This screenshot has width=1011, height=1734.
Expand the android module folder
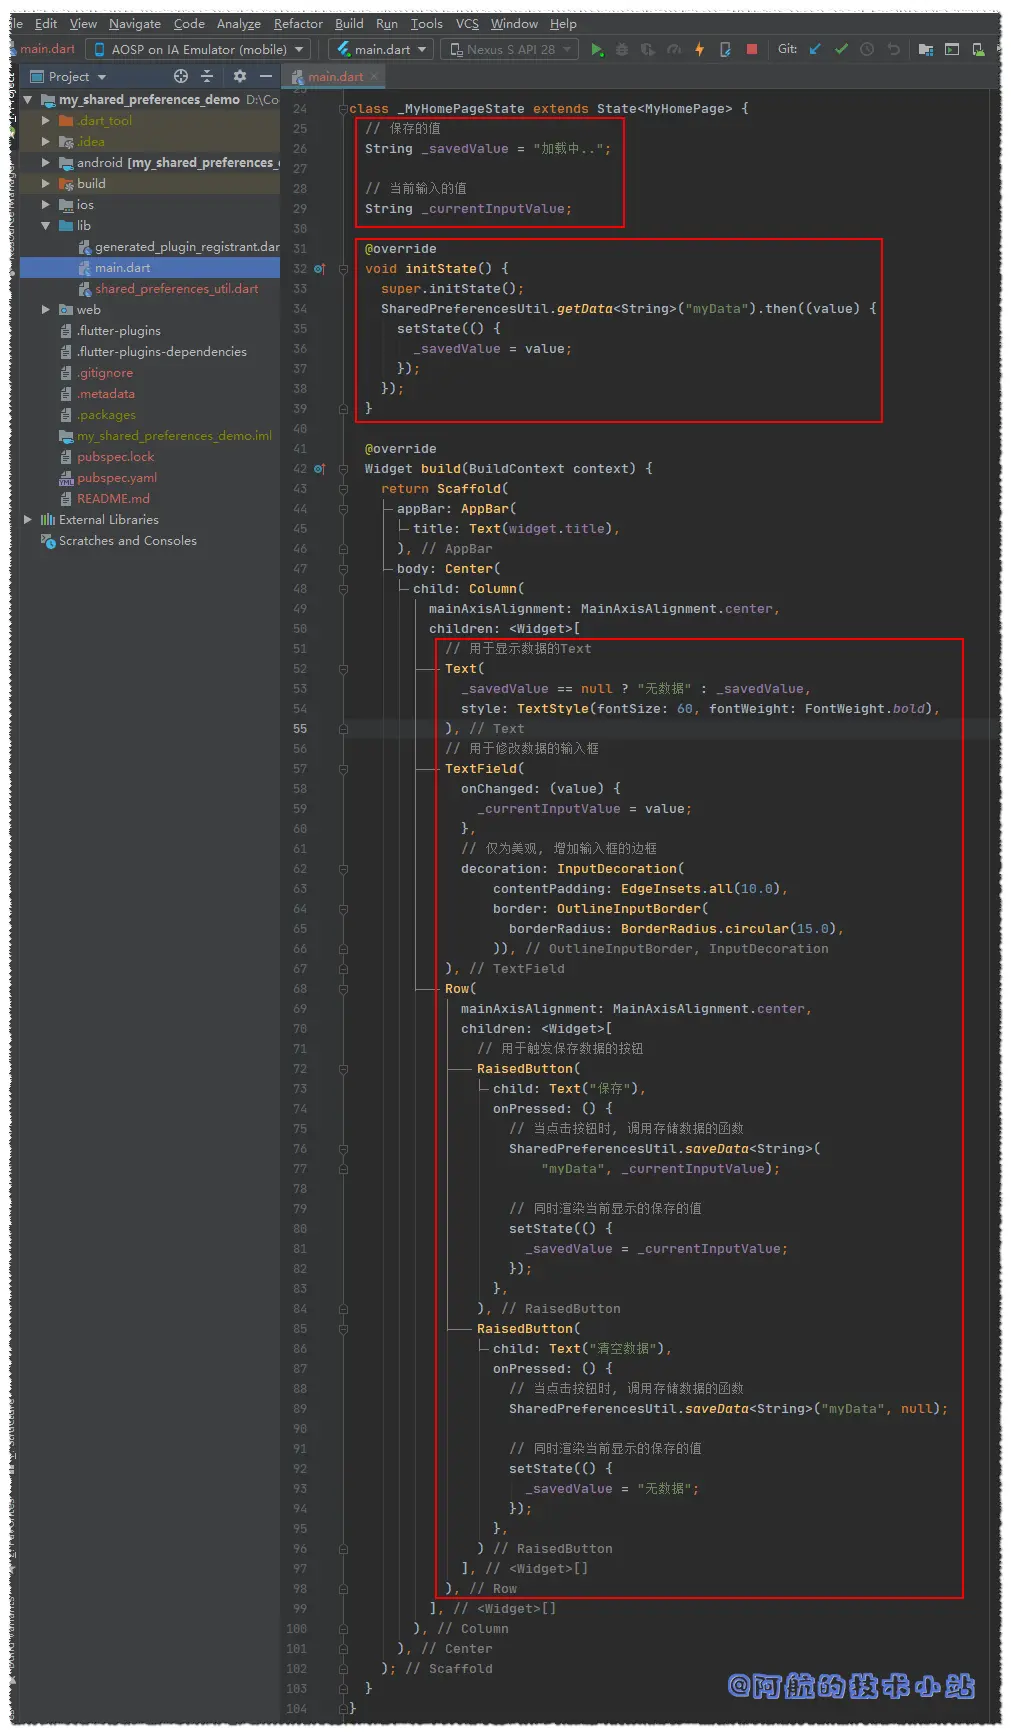(x=45, y=163)
